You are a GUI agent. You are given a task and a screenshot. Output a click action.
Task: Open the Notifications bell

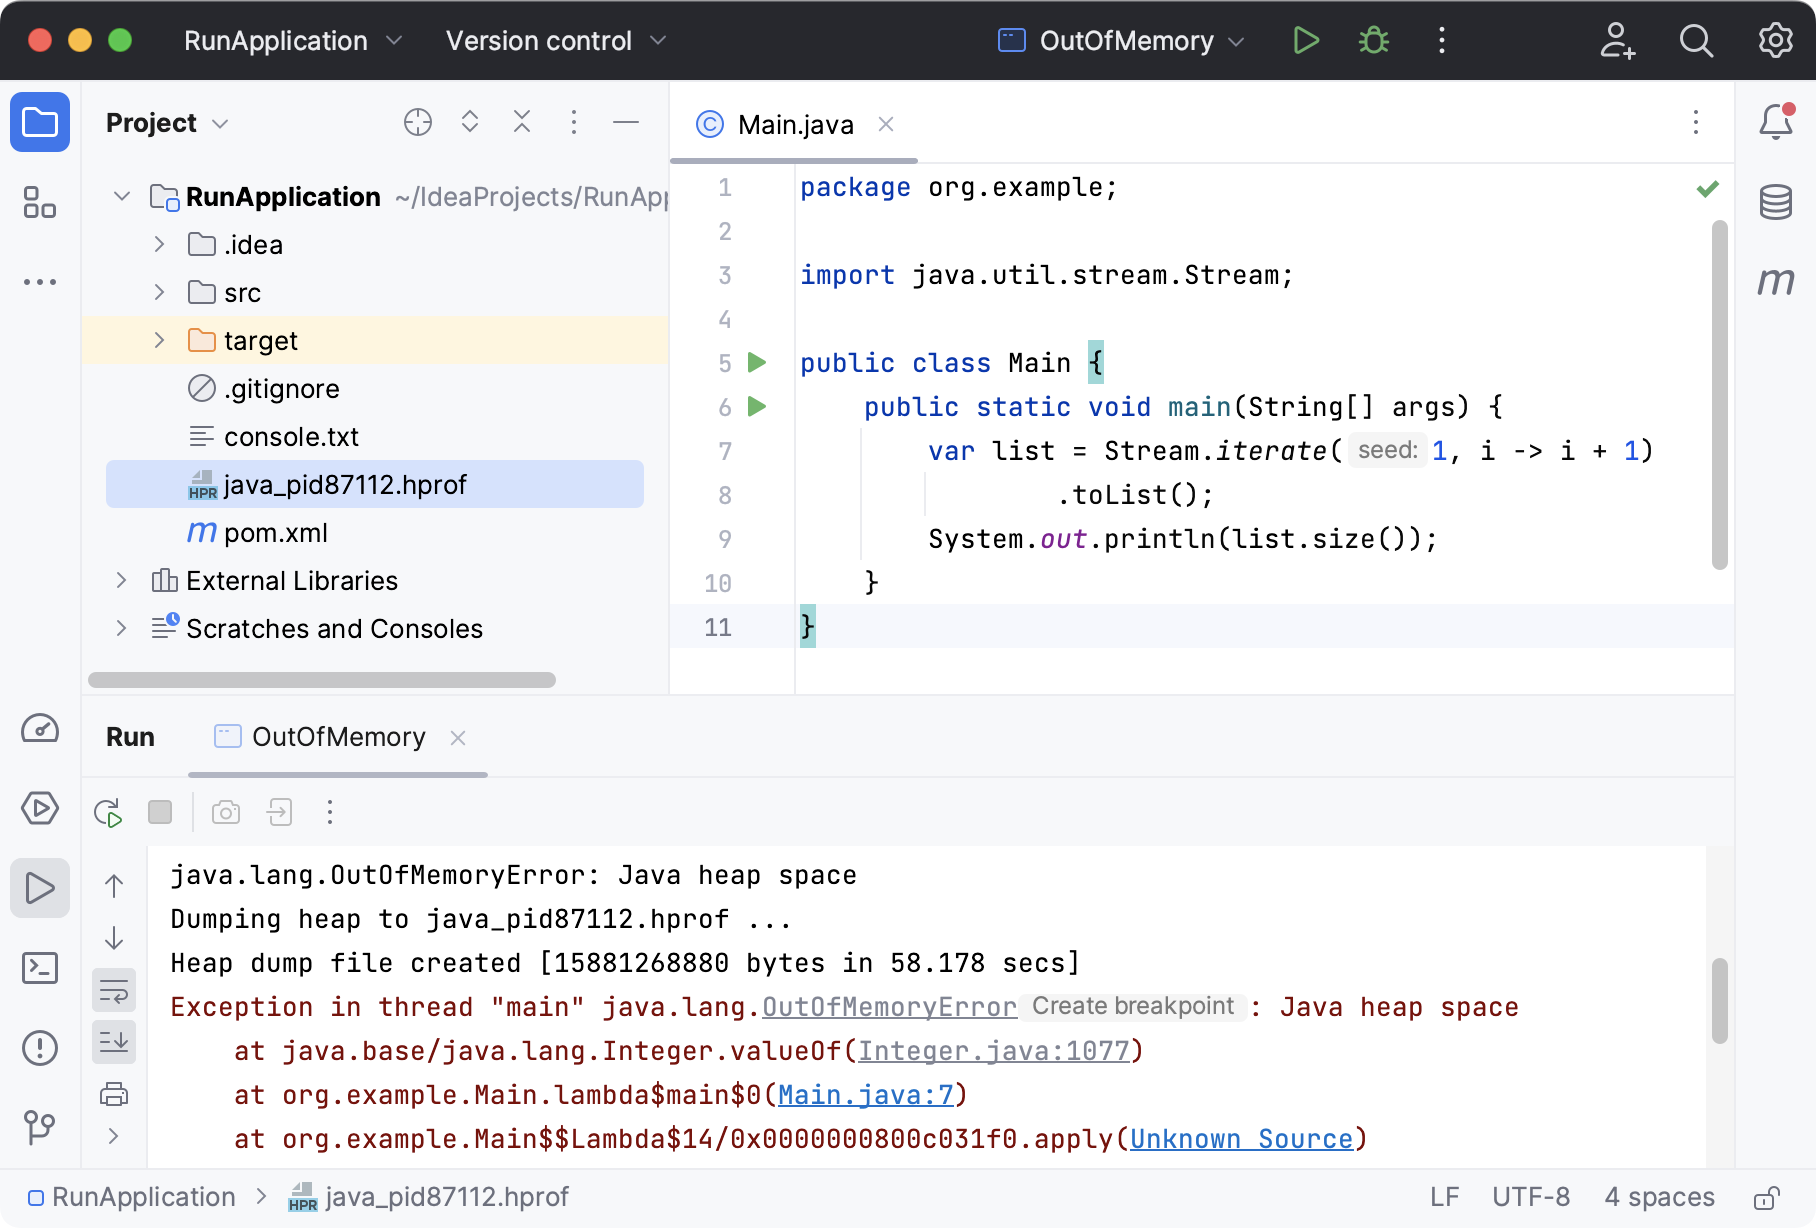(1776, 122)
